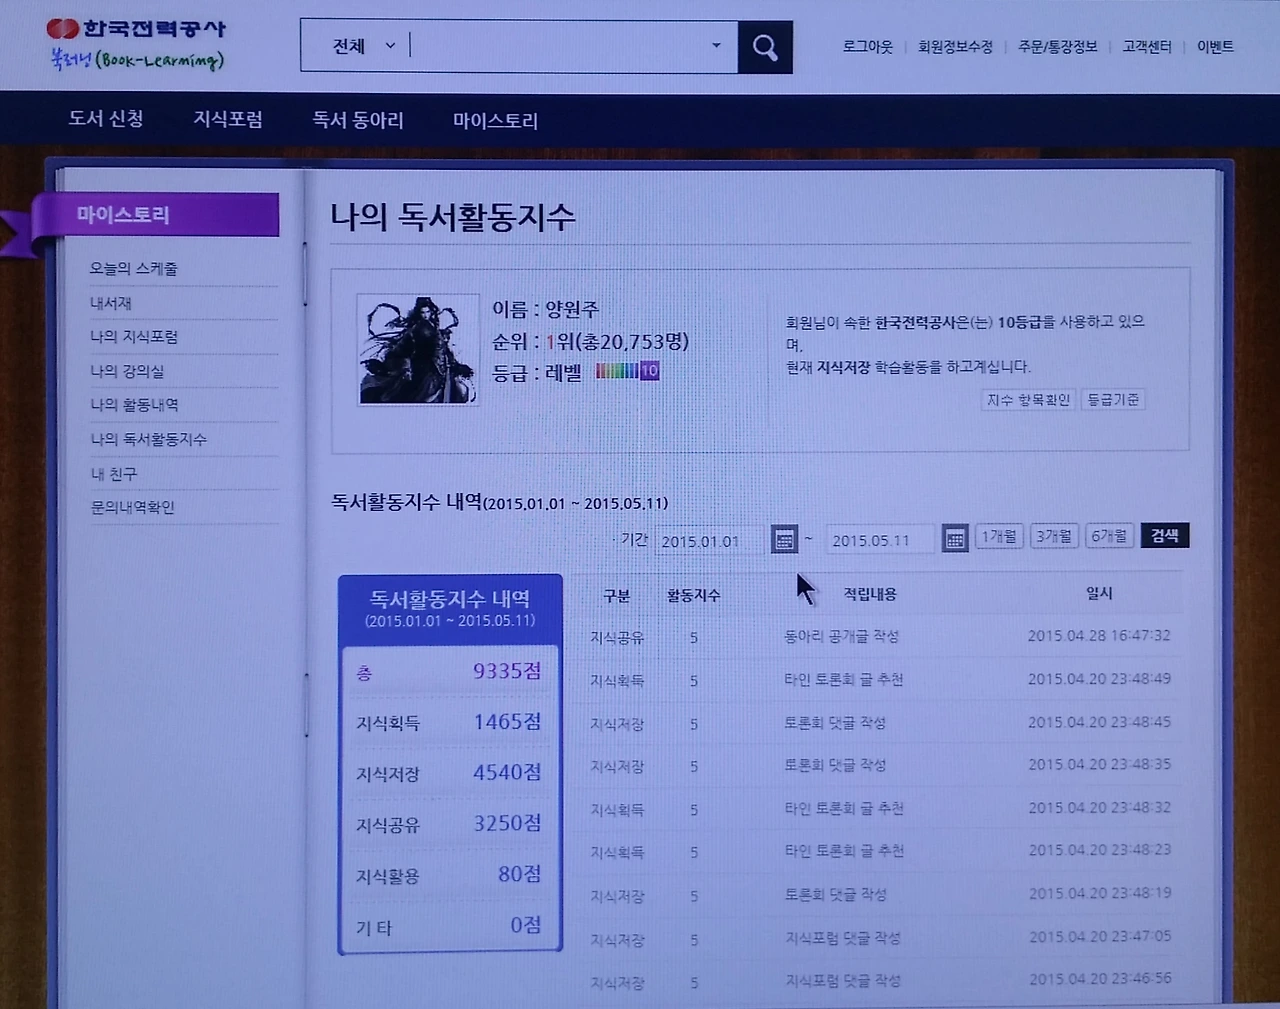Click the 총 9335점 total row
Screen dimensions: 1280x1009
click(449, 672)
